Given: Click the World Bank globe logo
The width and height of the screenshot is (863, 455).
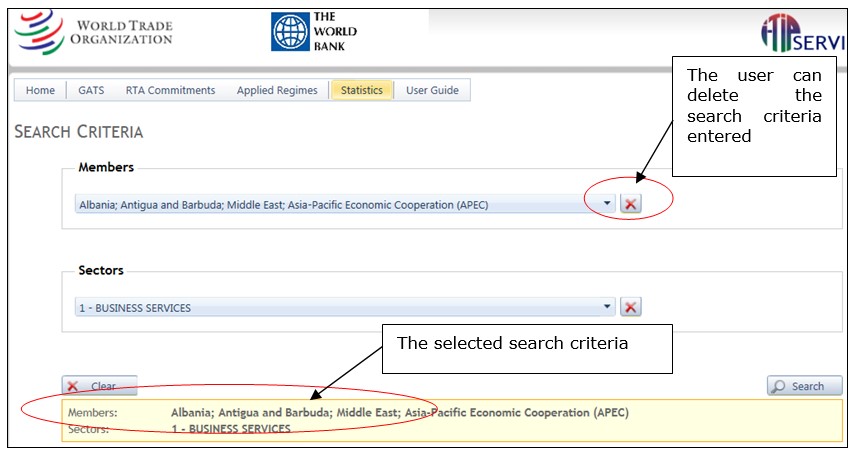Looking at the screenshot, I should pyautogui.click(x=290, y=32).
